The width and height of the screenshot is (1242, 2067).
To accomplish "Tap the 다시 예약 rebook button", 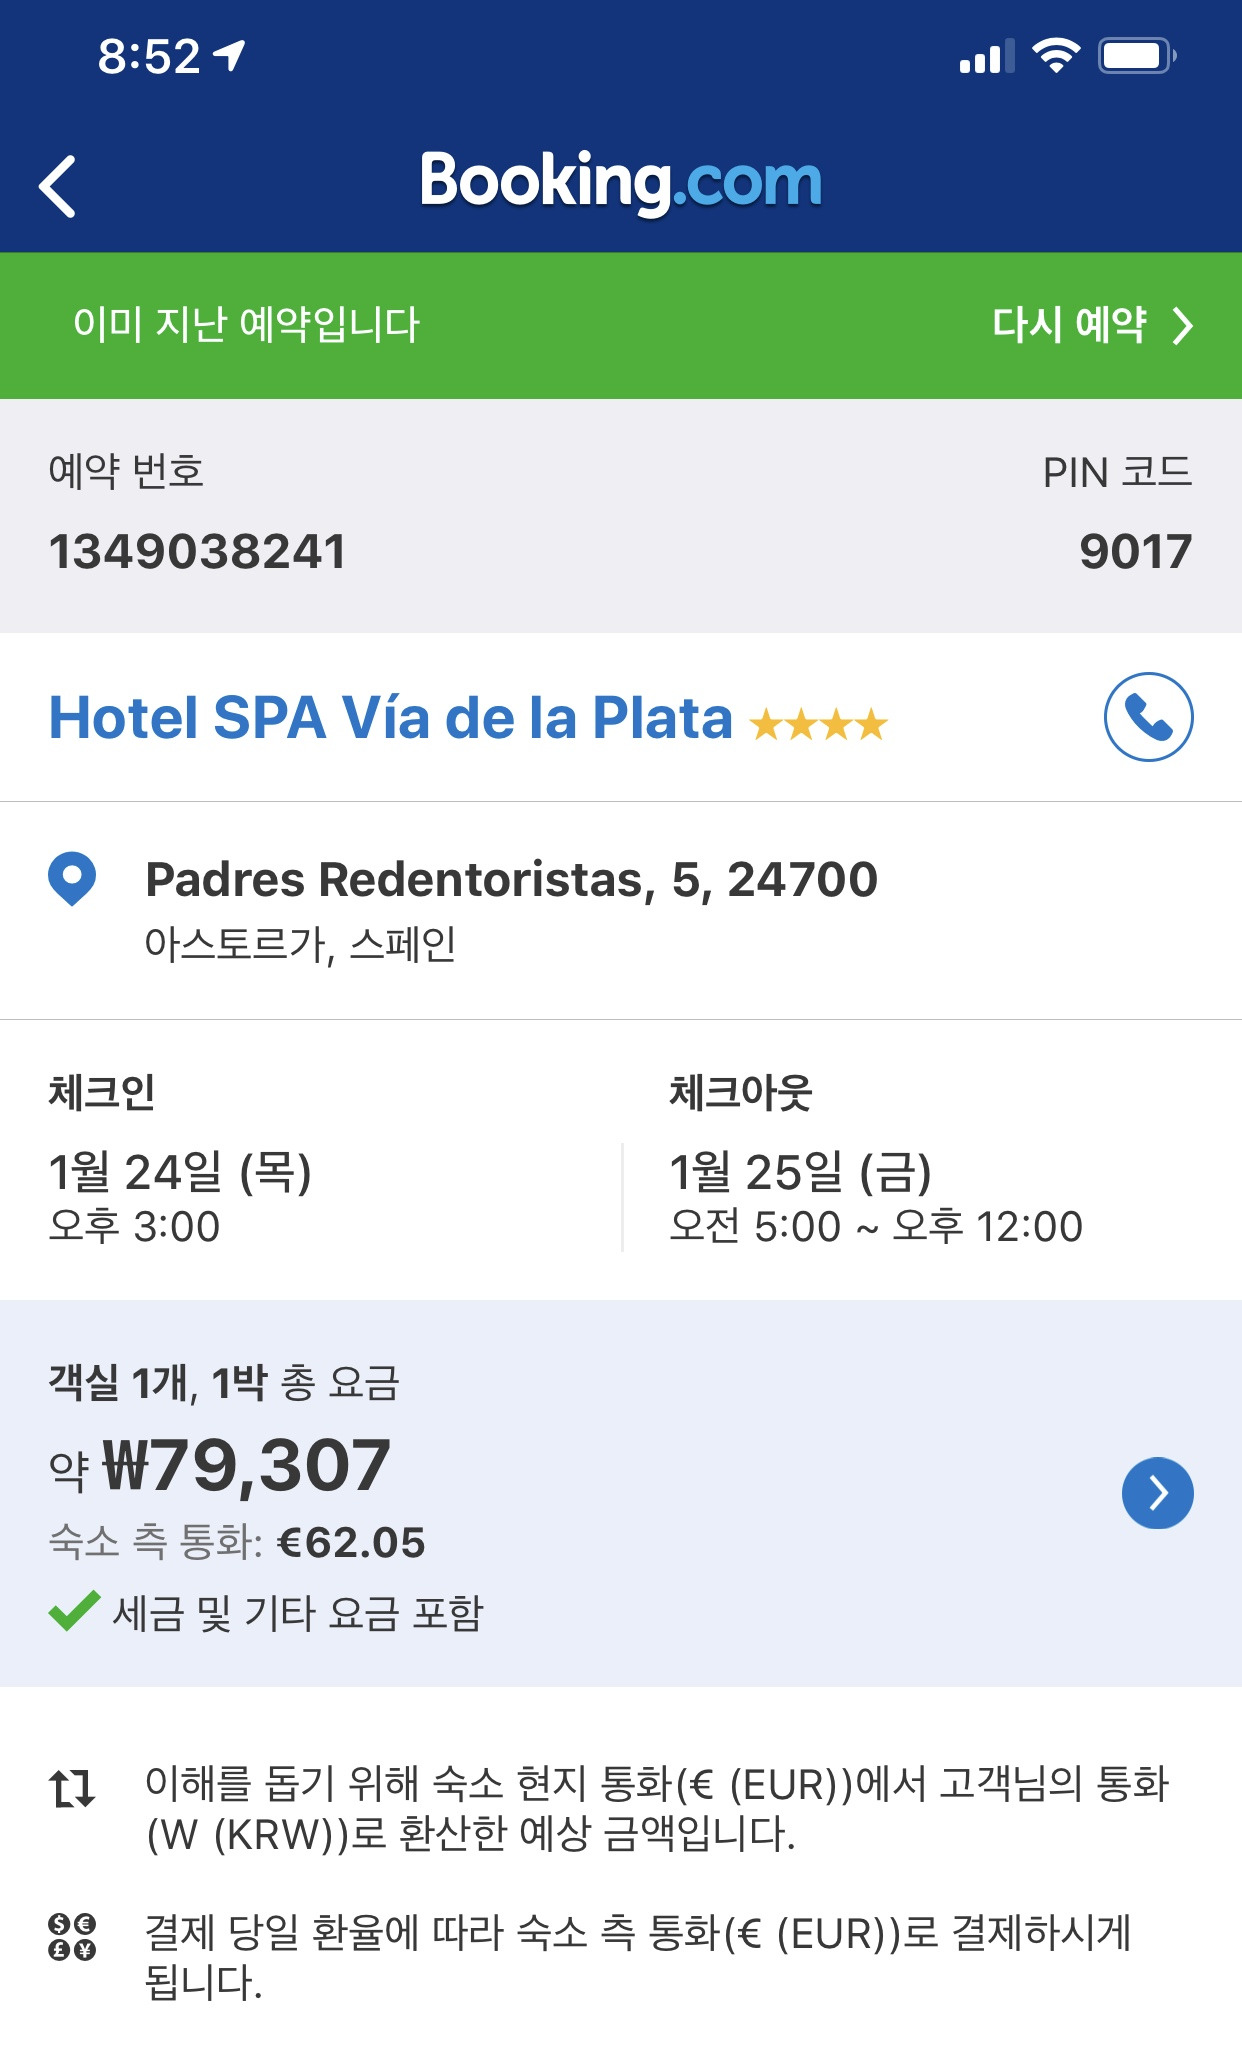I will coord(1068,325).
